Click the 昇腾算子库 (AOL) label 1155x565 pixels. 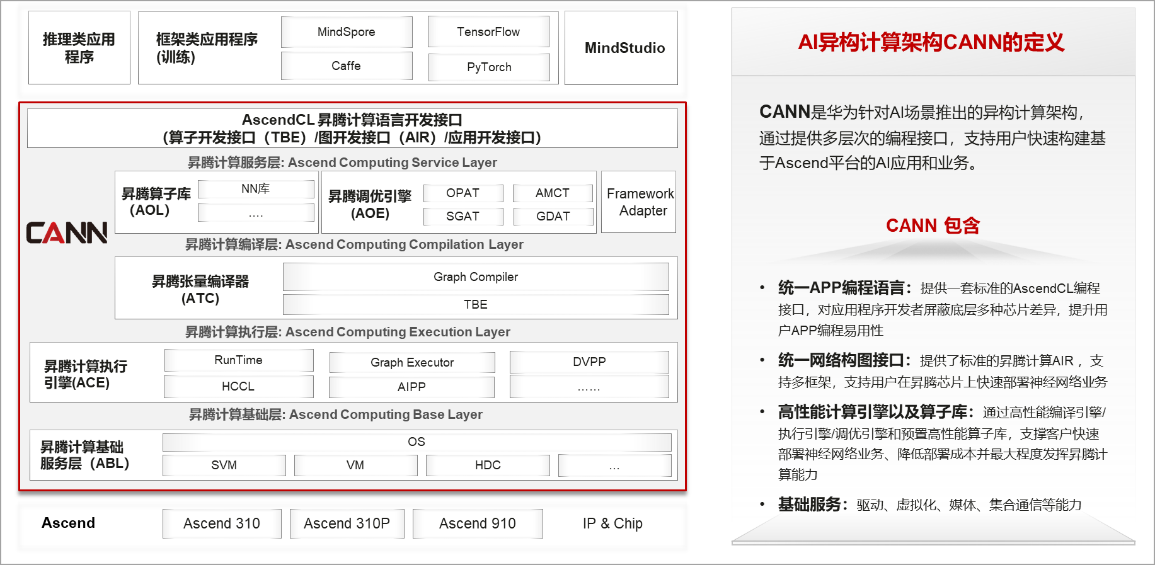pos(155,202)
